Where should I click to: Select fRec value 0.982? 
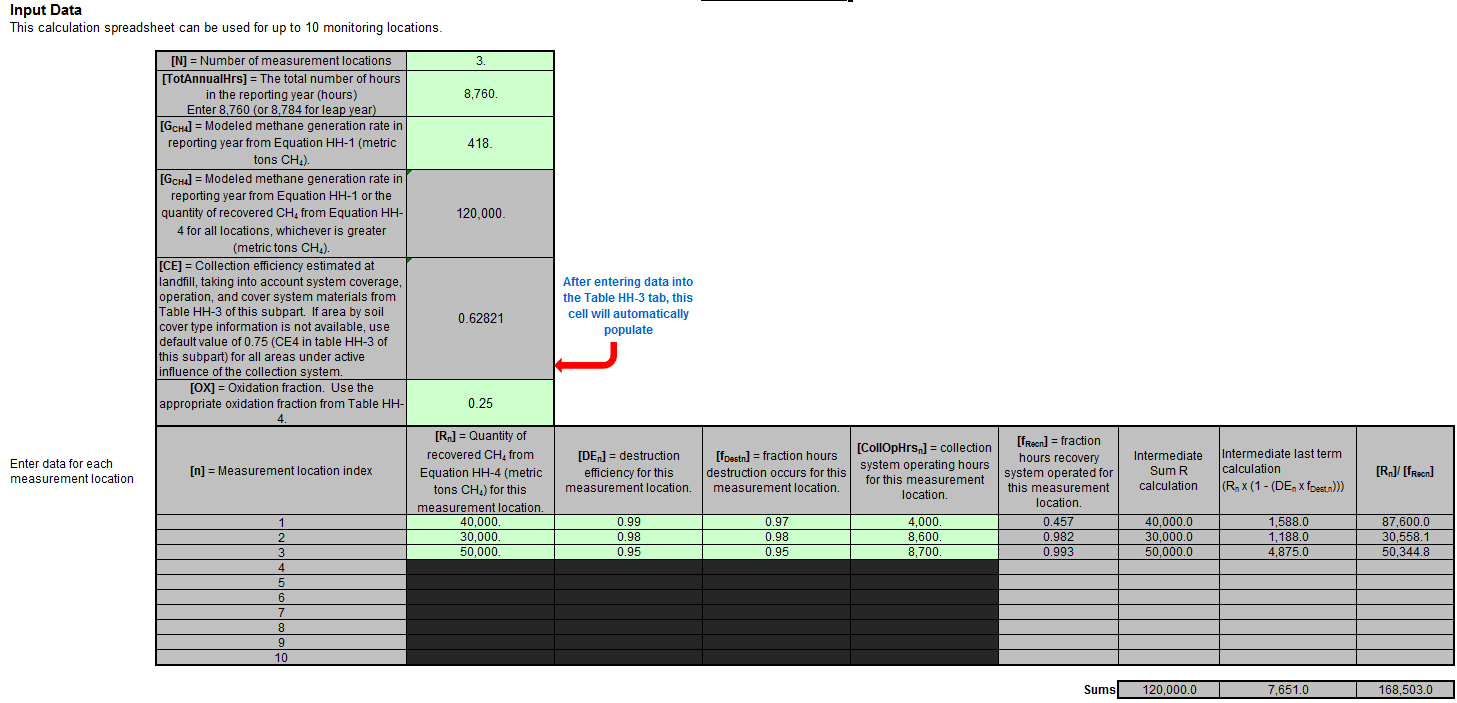(x=1058, y=537)
